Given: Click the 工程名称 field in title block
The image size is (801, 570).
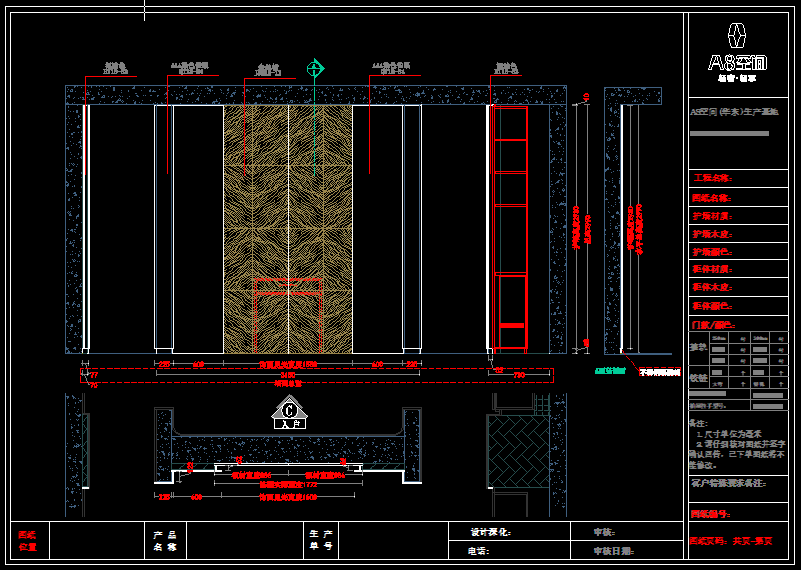Looking at the screenshot, I should pos(713,178).
